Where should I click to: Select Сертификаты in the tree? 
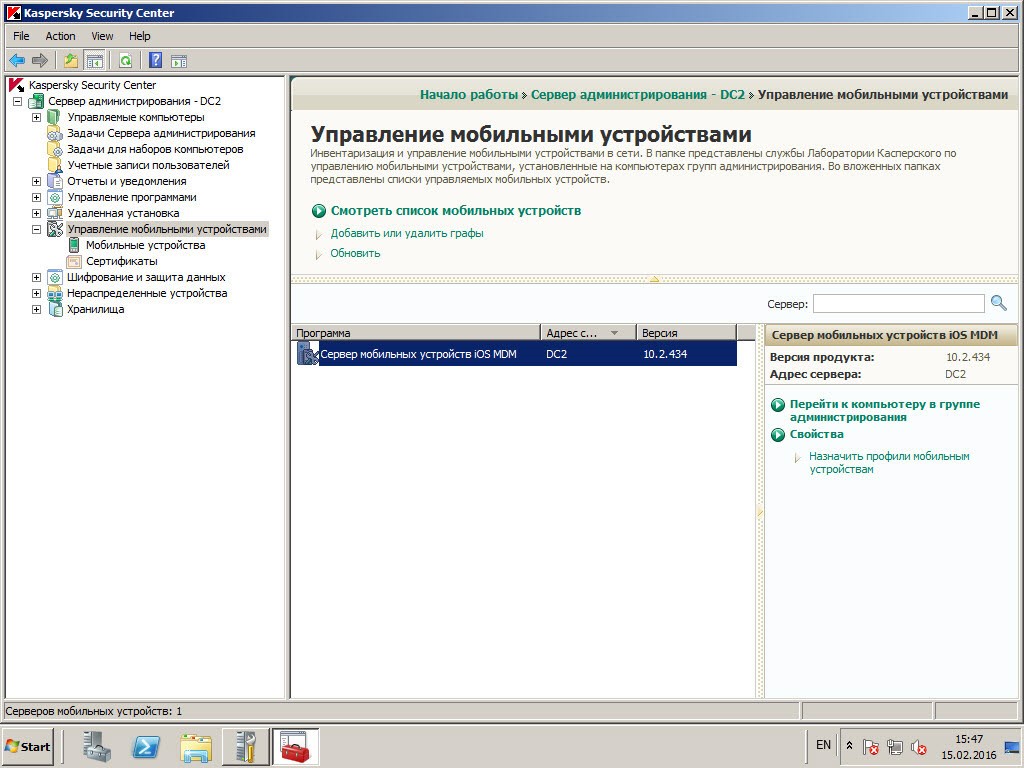121,261
